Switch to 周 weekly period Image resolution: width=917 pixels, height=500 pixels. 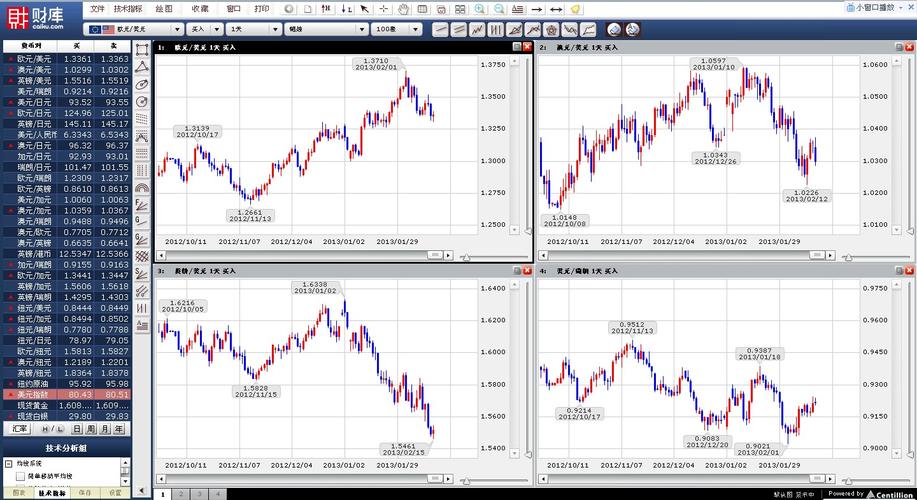coord(91,429)
